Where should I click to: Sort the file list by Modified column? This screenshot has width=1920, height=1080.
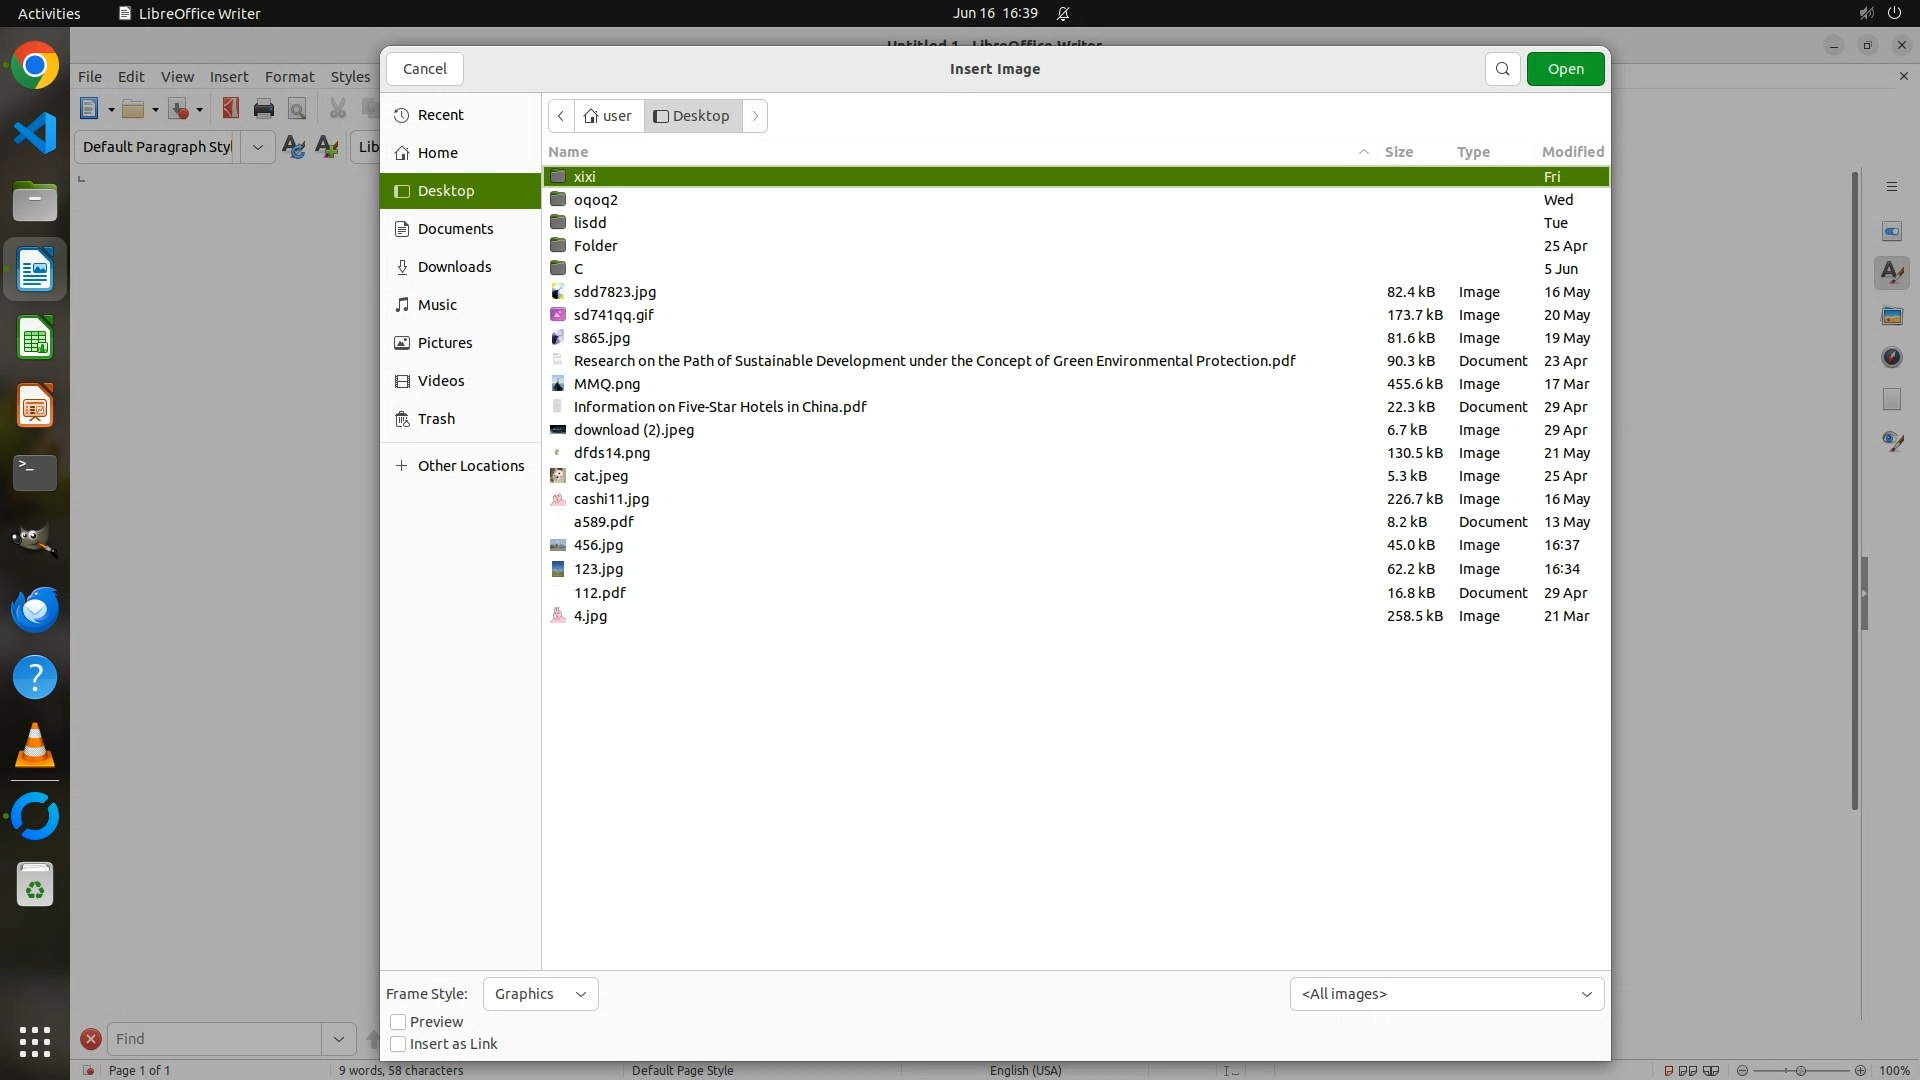click(x=1572, y=152)
